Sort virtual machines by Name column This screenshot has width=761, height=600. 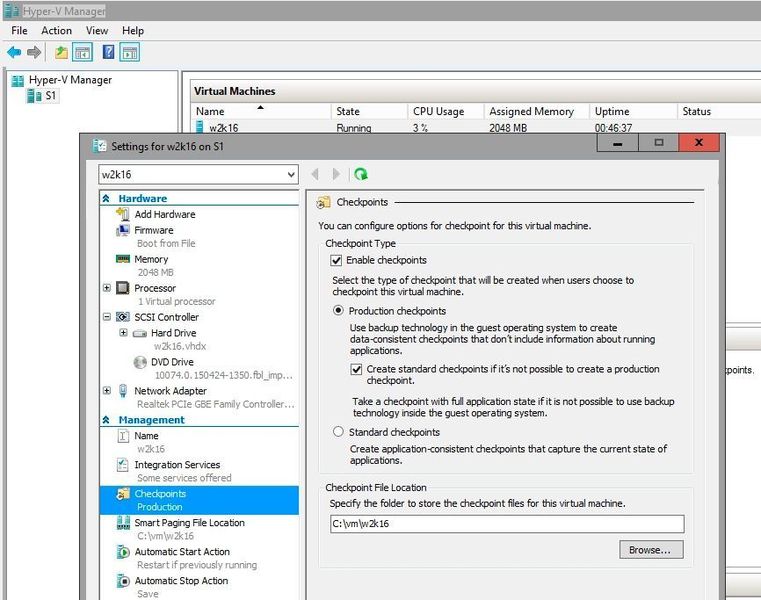(x=261, y=111)
